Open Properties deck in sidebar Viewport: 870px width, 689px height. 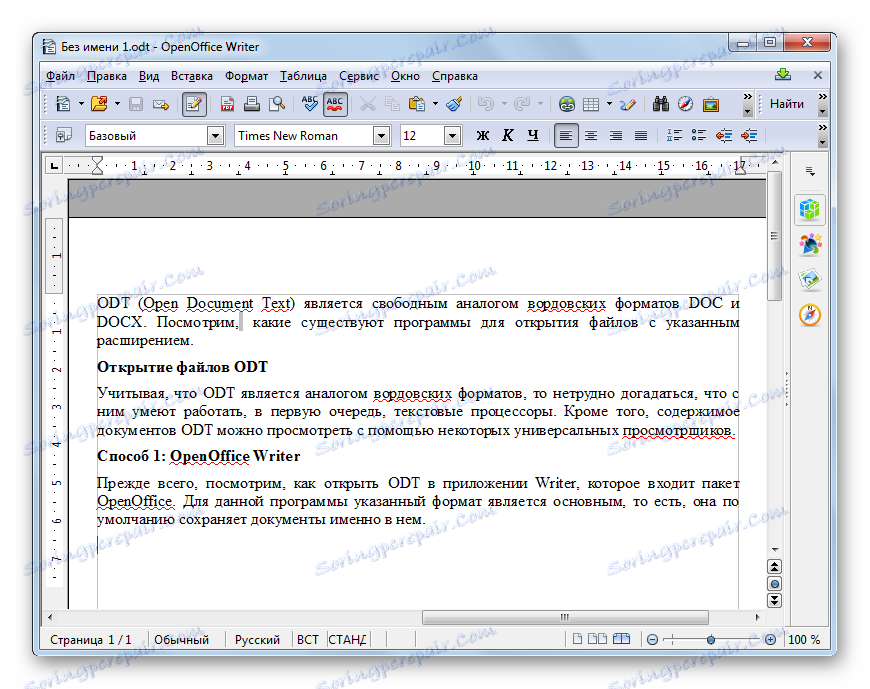click(810, 209)
